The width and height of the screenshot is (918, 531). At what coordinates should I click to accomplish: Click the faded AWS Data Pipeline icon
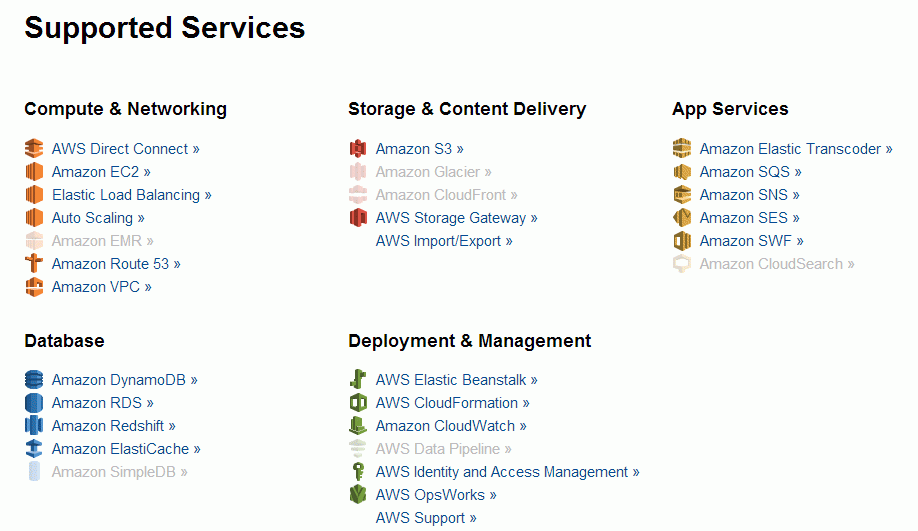coord(358,448)
